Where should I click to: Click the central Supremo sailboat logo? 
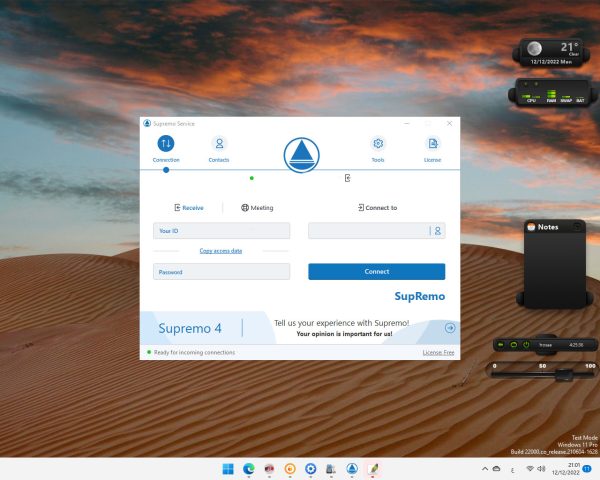(302, 155)
